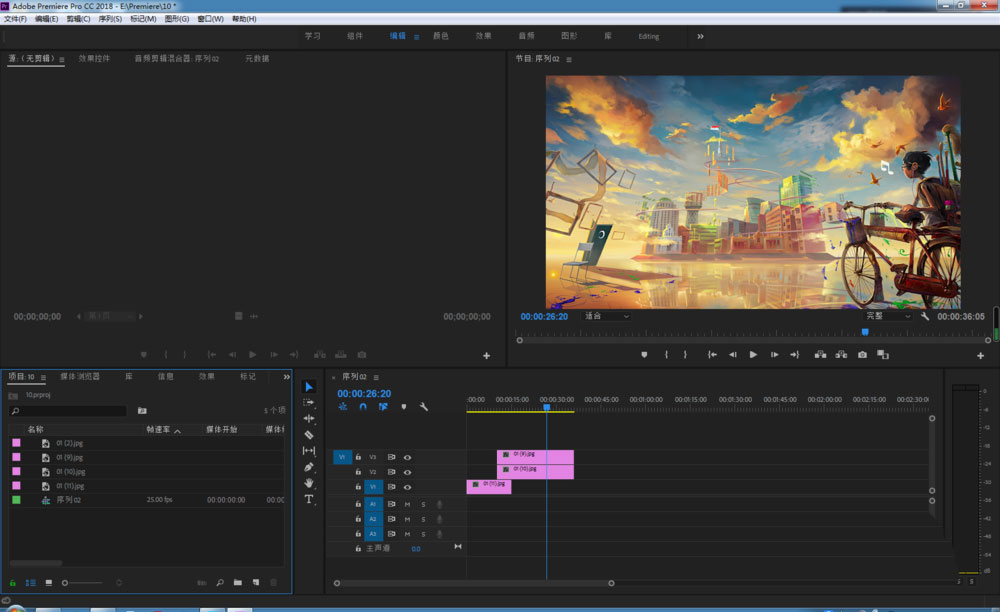
Task: Hide track V1 with eye icon
Action: (x=407, y=487)
